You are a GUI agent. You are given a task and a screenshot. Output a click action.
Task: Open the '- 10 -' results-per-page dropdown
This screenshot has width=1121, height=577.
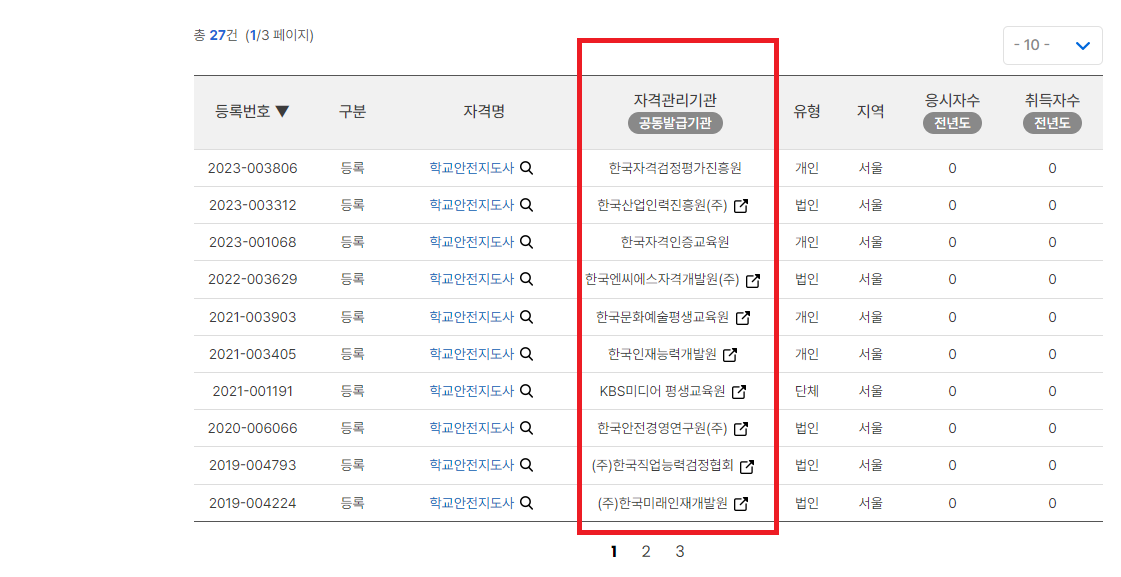[1052, 45]
